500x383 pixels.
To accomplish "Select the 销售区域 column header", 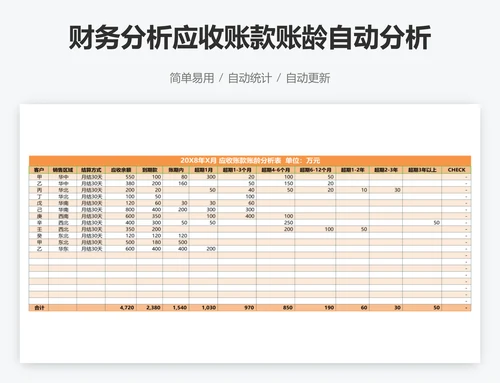I will 63,170.
